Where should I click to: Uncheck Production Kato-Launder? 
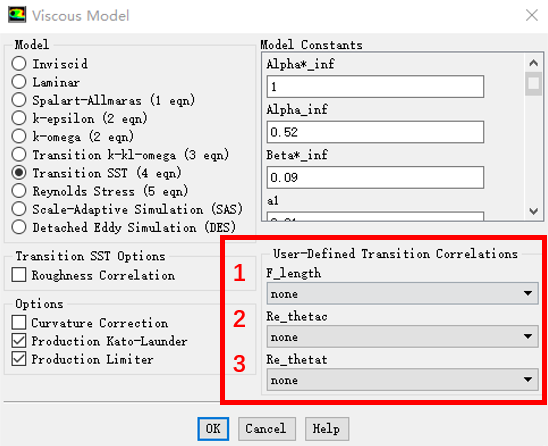(19, 340)
